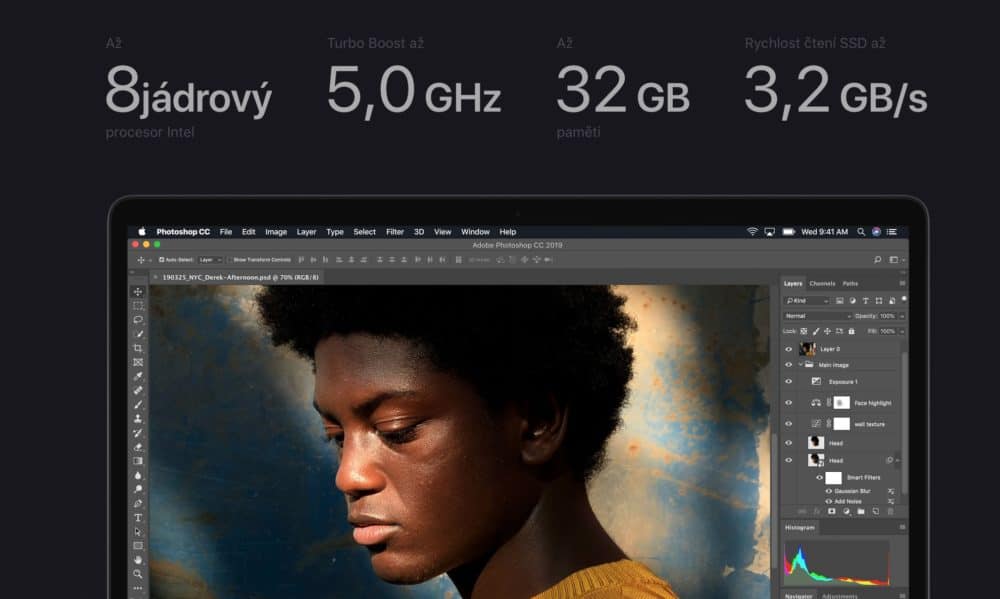Select the History Brush tool

pos(138,433)
